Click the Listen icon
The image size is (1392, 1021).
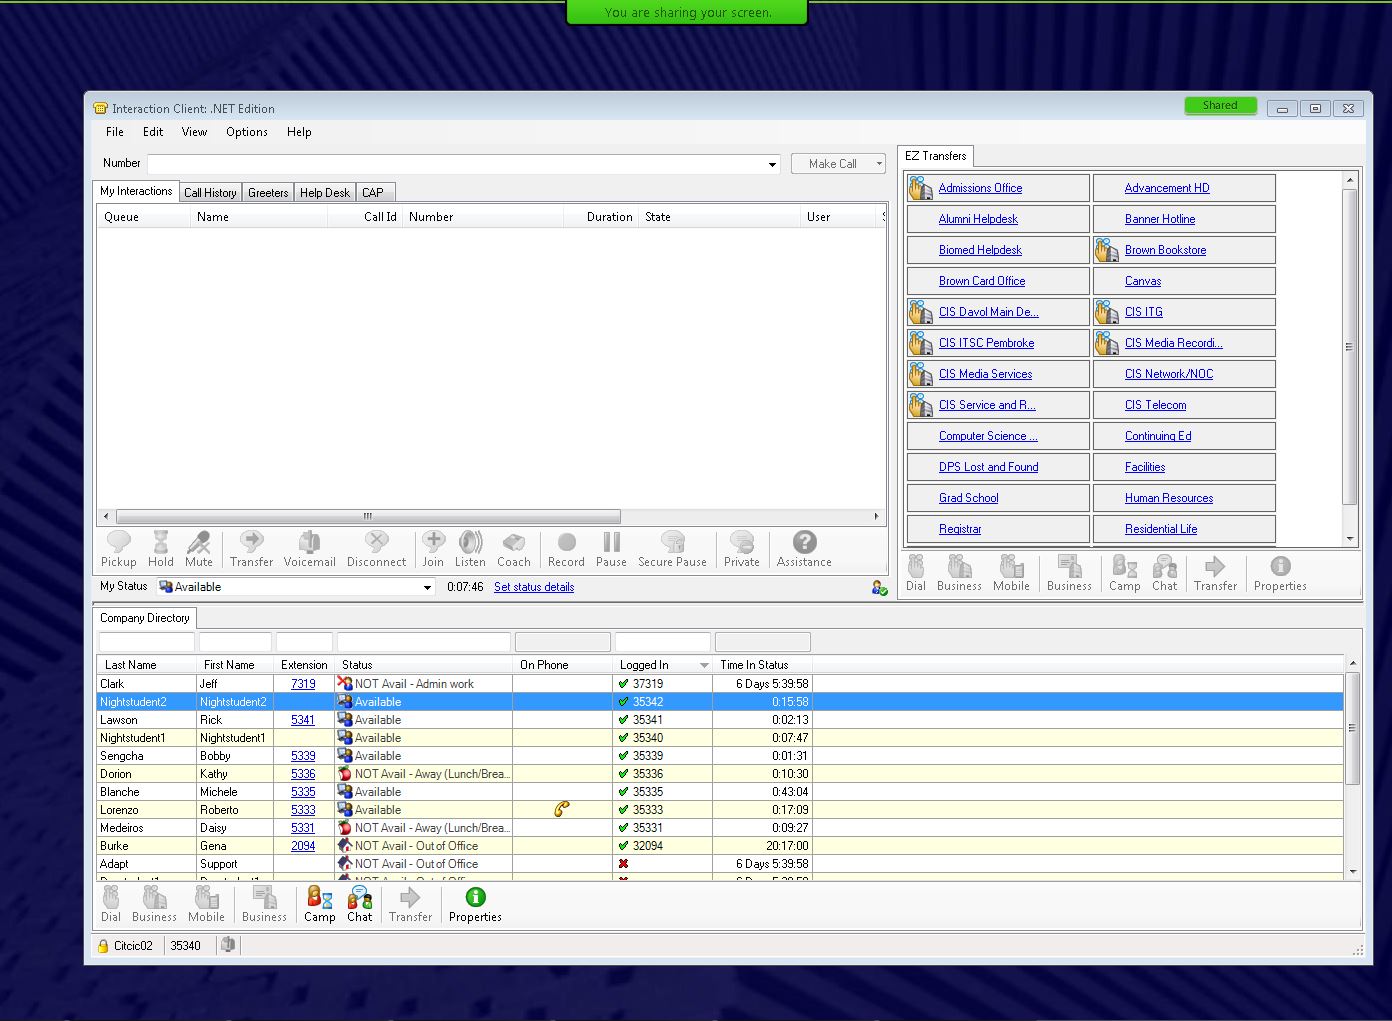470,542
